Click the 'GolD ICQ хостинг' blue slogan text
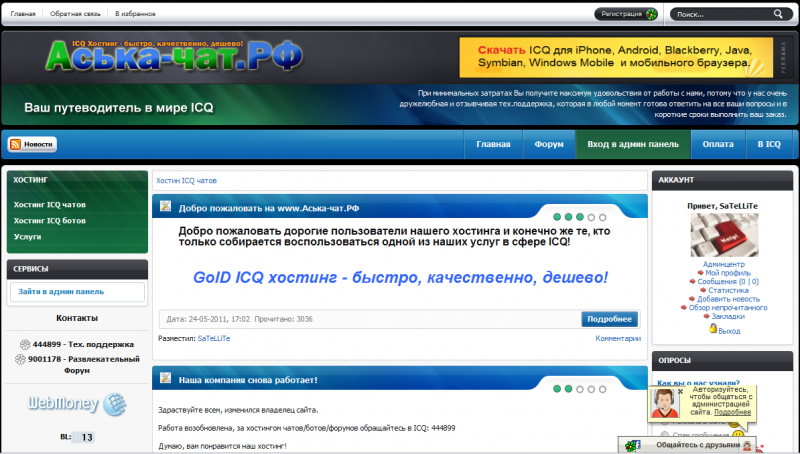This screenshot has height=454, width=800. coord(401,278)
